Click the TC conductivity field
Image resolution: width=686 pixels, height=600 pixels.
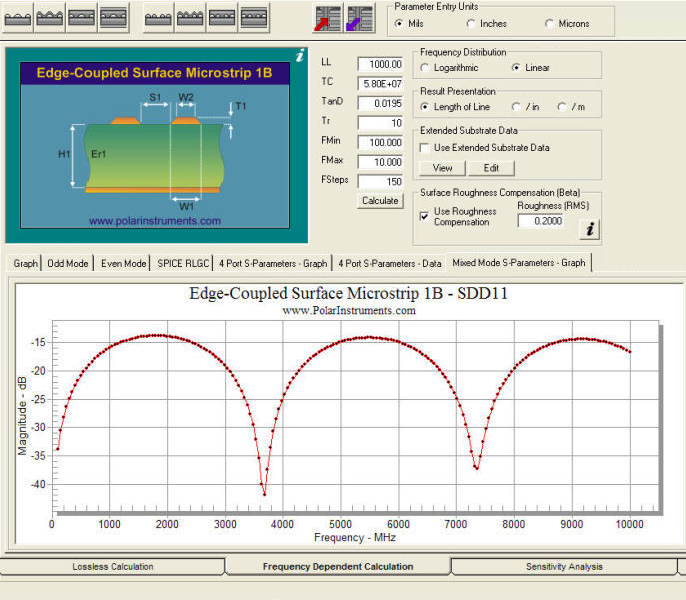[x=380, y=84]
